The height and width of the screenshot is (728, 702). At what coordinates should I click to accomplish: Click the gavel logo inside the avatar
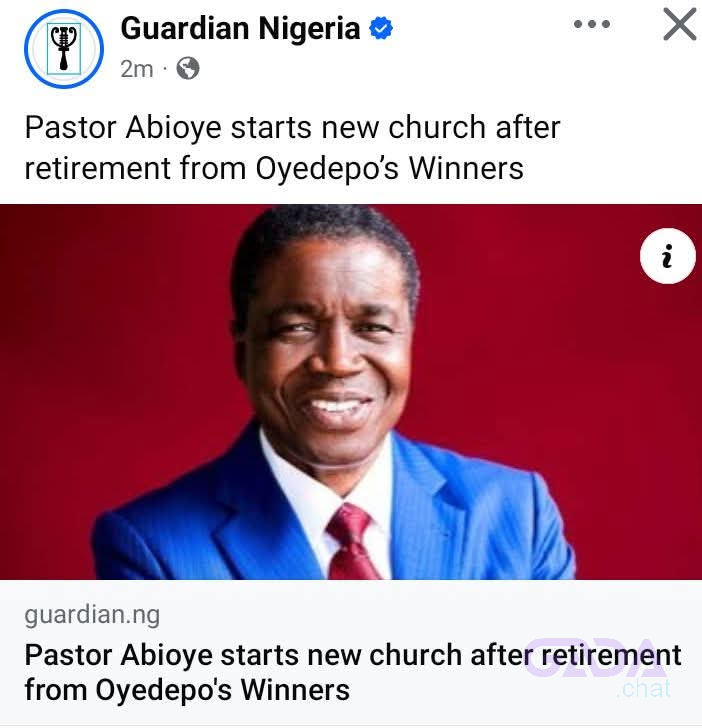point(64,49)
